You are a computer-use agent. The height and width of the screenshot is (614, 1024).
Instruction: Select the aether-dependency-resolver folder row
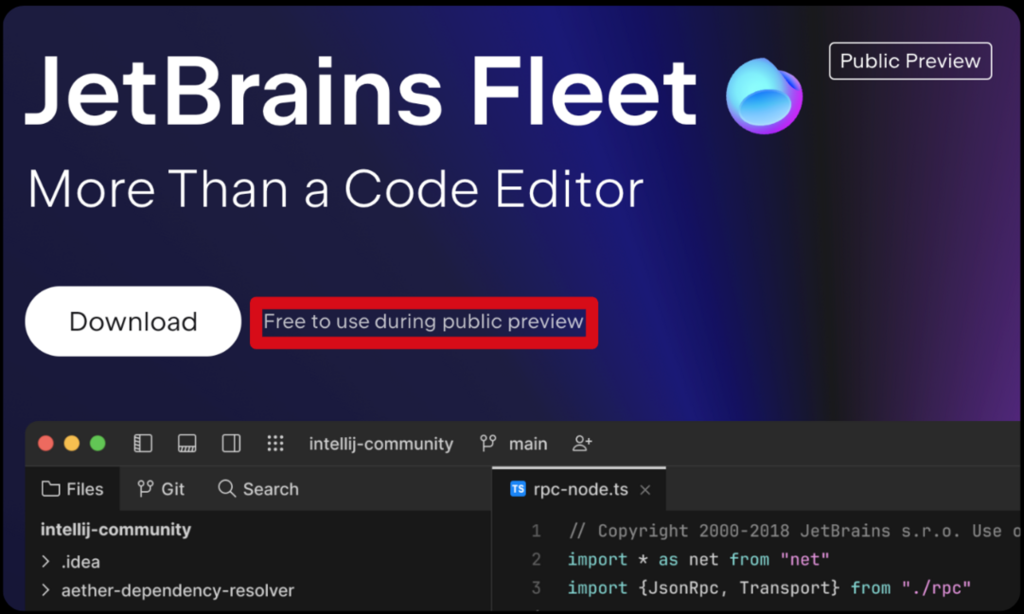tap(258, 590)
